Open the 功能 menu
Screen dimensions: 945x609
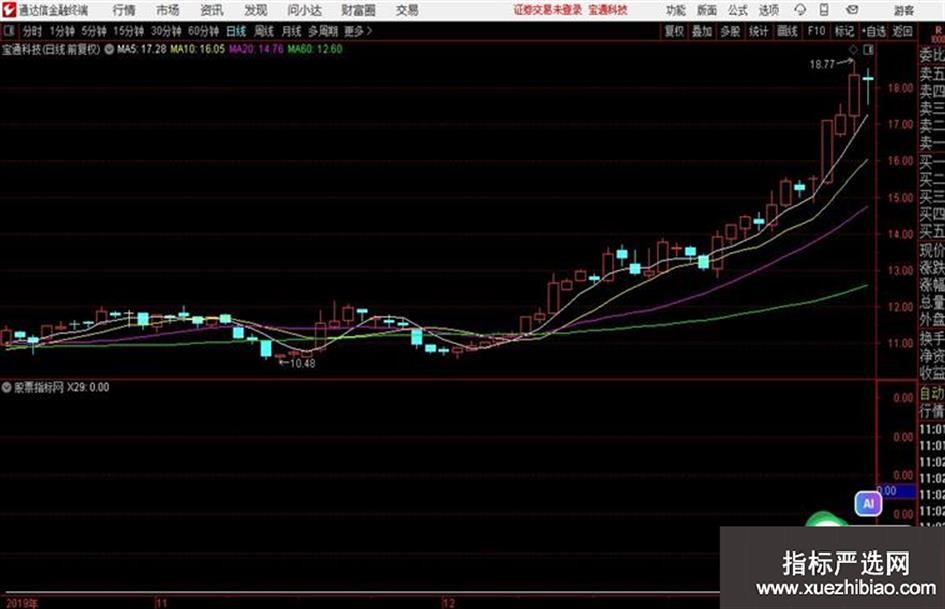pos(676,10)
